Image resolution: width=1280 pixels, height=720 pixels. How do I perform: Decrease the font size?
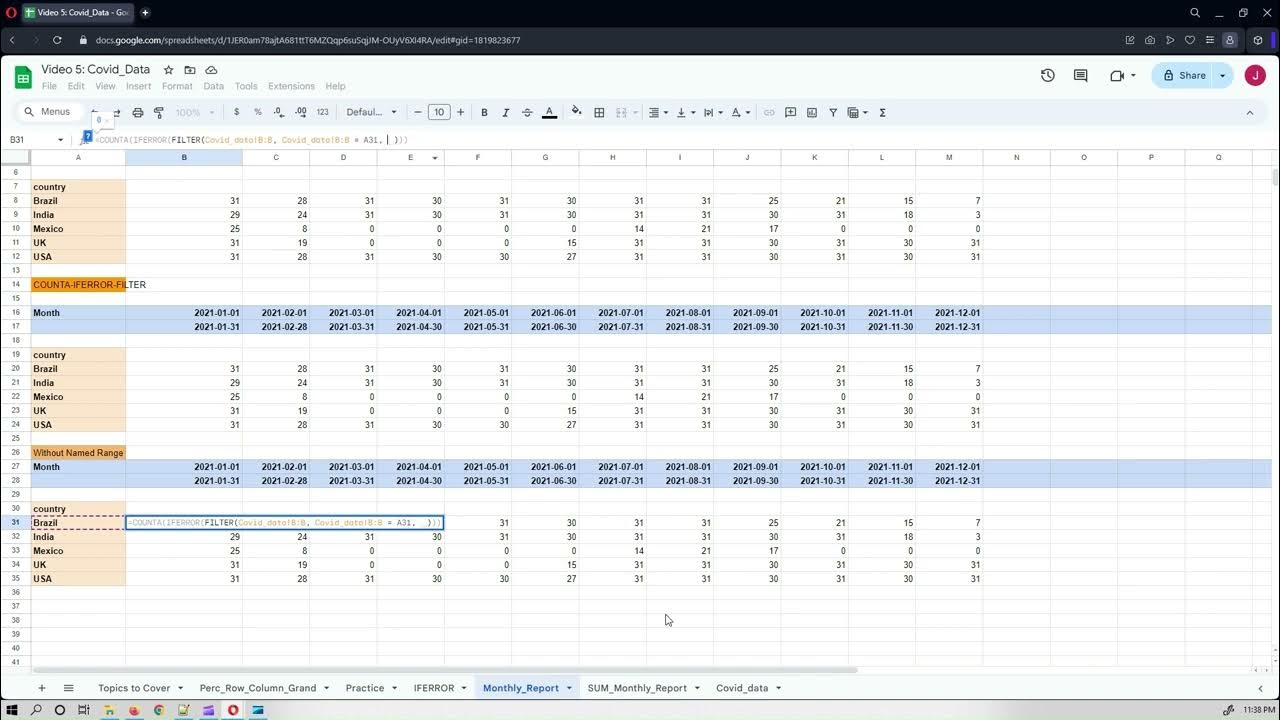[418, 112]
